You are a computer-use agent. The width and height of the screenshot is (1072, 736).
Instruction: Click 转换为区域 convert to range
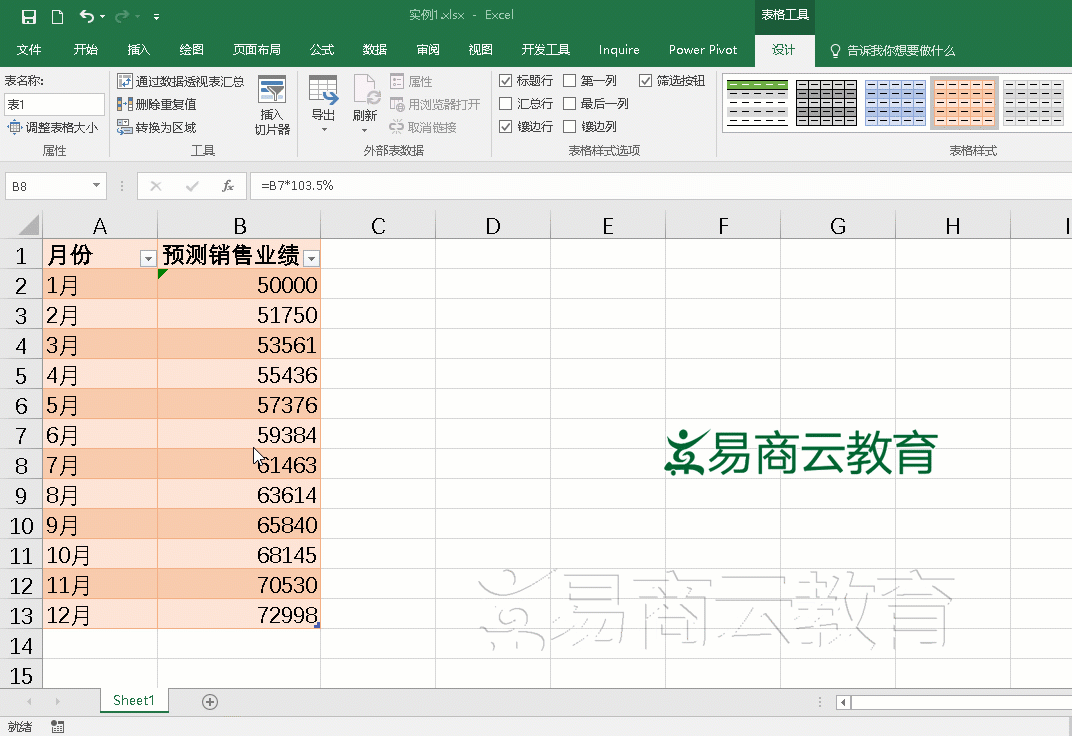pyautogui.click(x=157, y=127)
